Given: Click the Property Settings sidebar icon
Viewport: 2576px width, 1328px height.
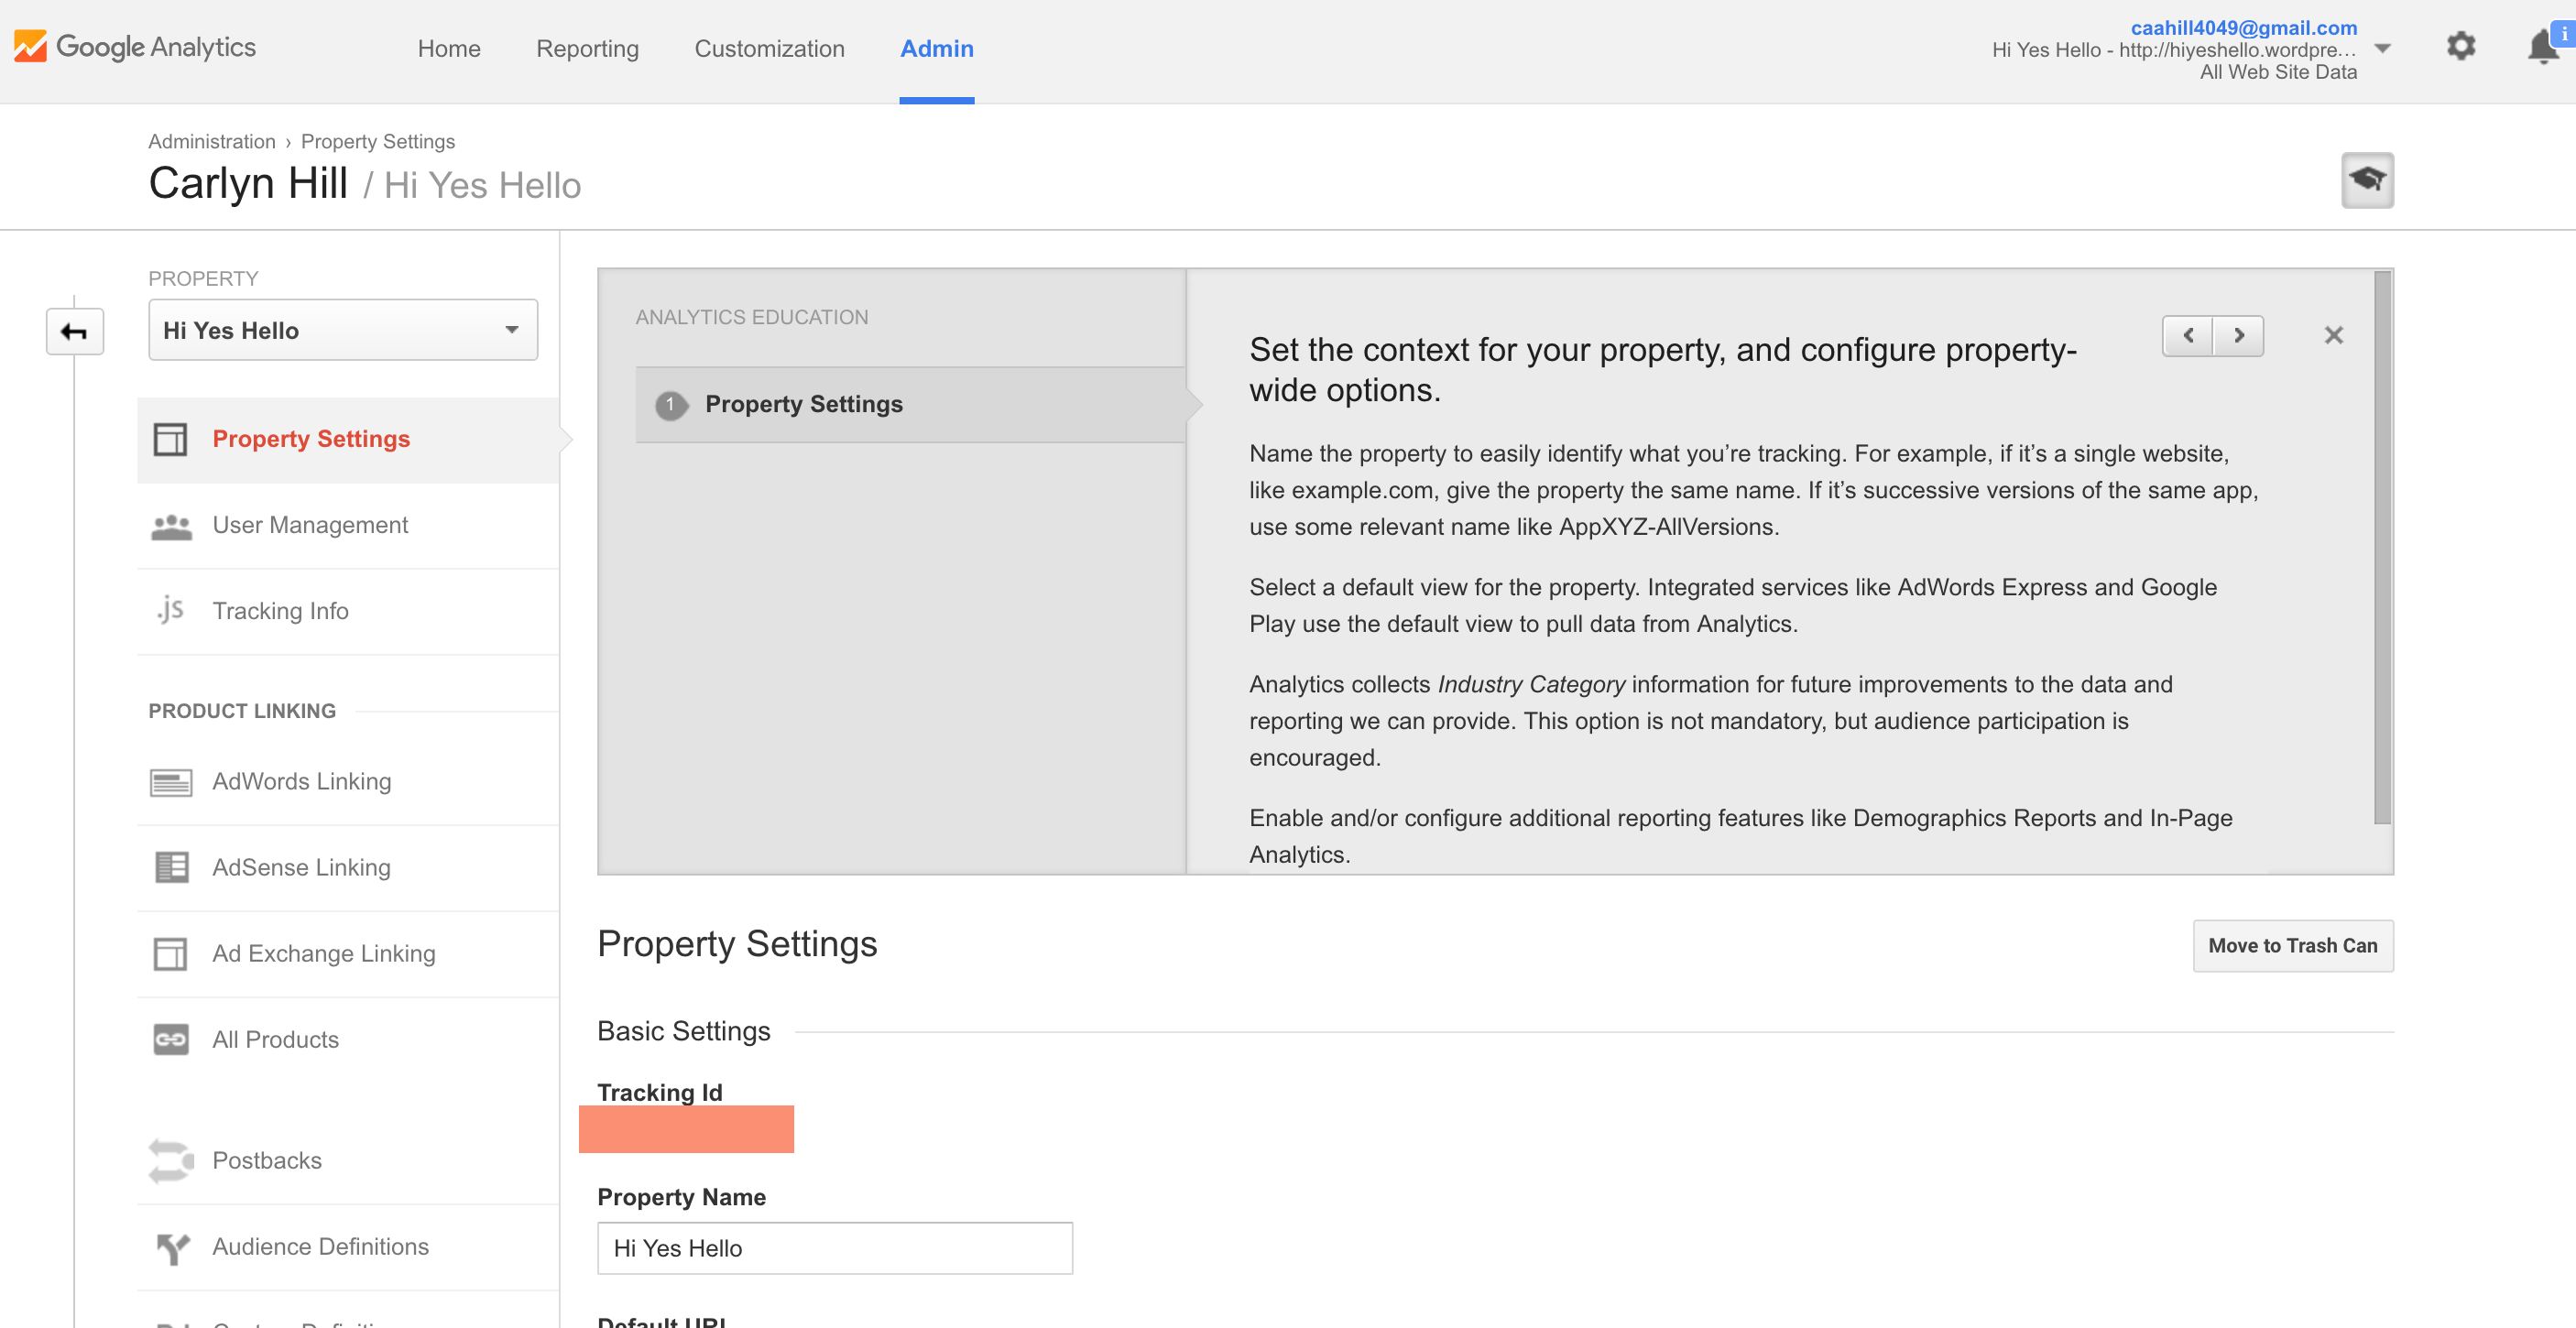Looking at the screenshot, I should point(170,439).
